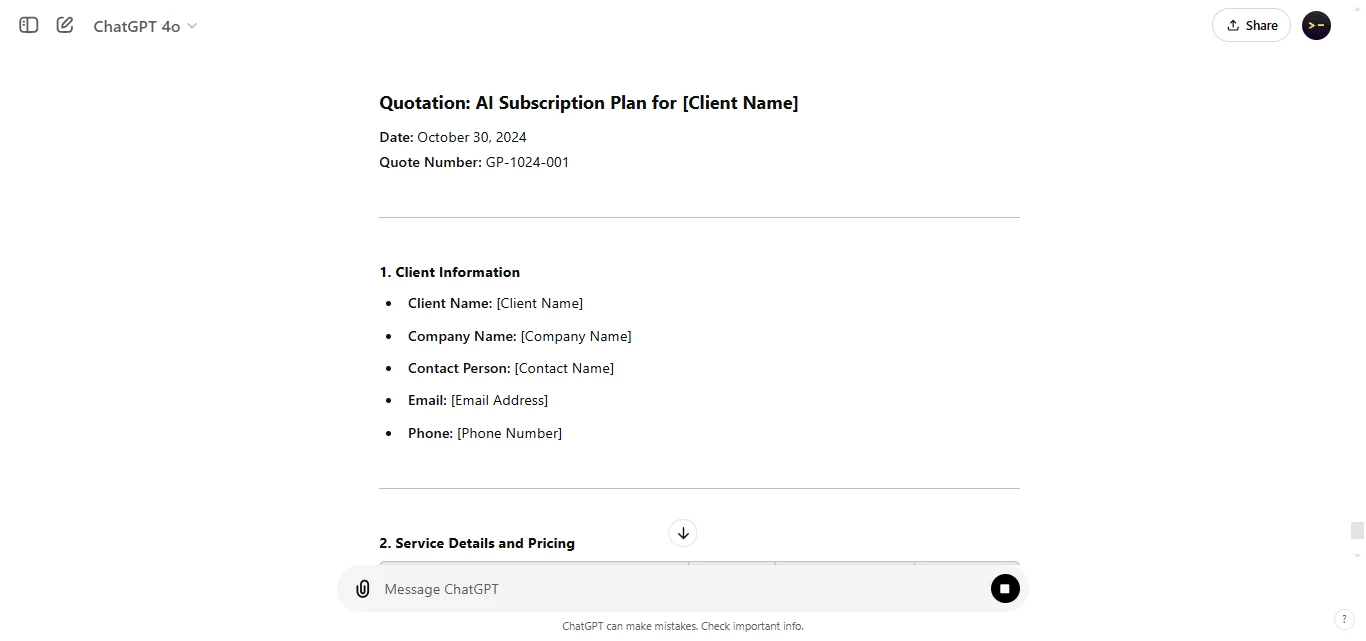Click the scroll-to-bottom arrow over the chat
This screenshot has height=641, width=1366.
[683, 533]
